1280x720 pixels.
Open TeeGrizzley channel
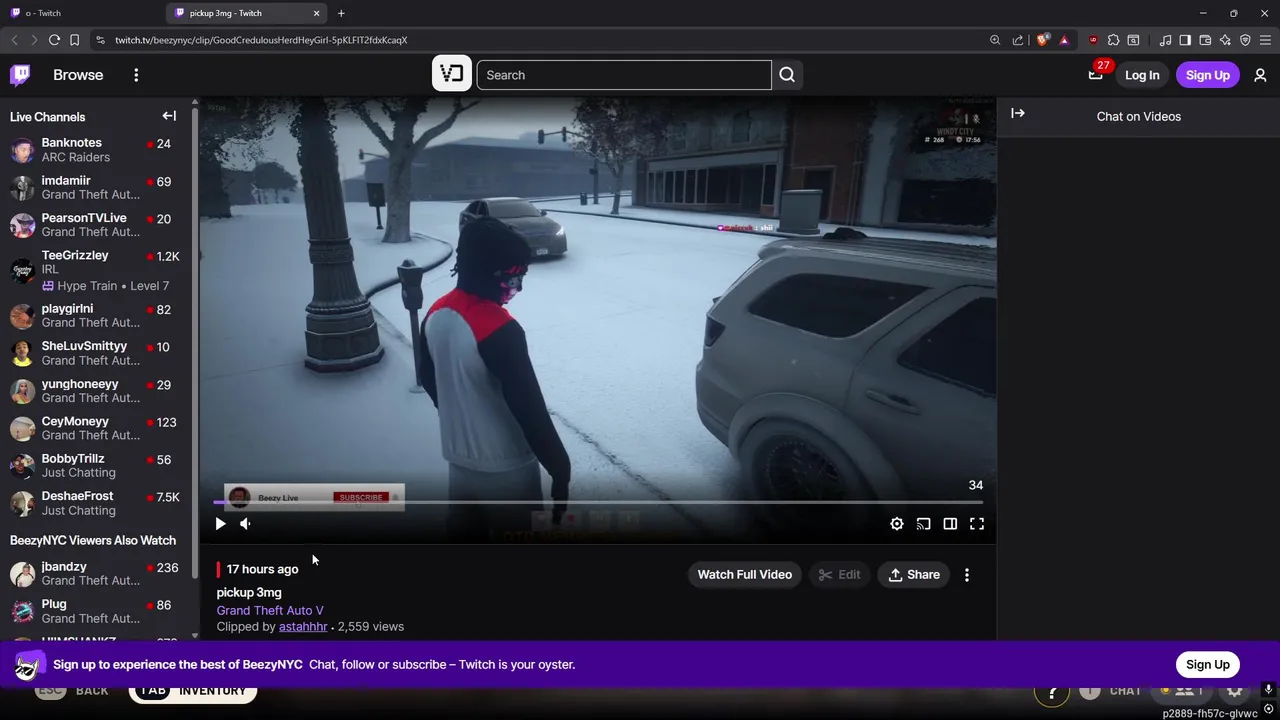[x=96, y=270]
